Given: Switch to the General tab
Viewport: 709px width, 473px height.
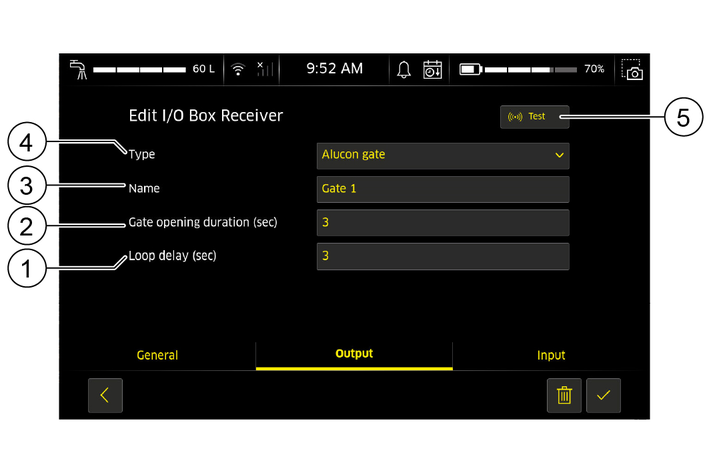Looking at the screenshot, I should 157,355.
